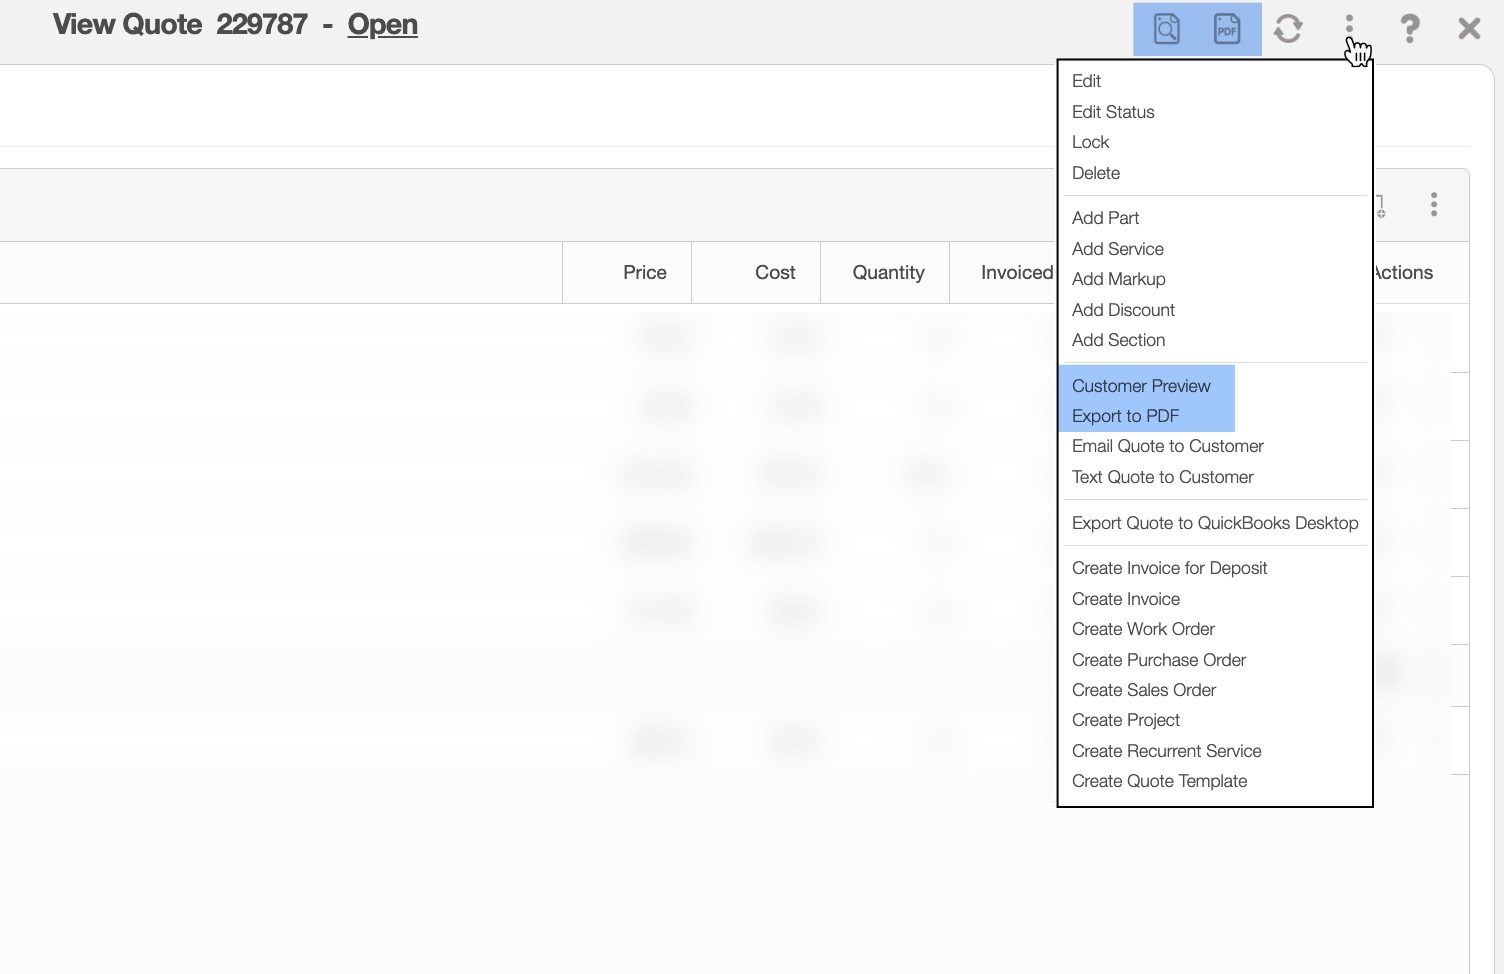Select Add Discount from the menu
Screen dimensions: 1504x974
point(1123,310)
